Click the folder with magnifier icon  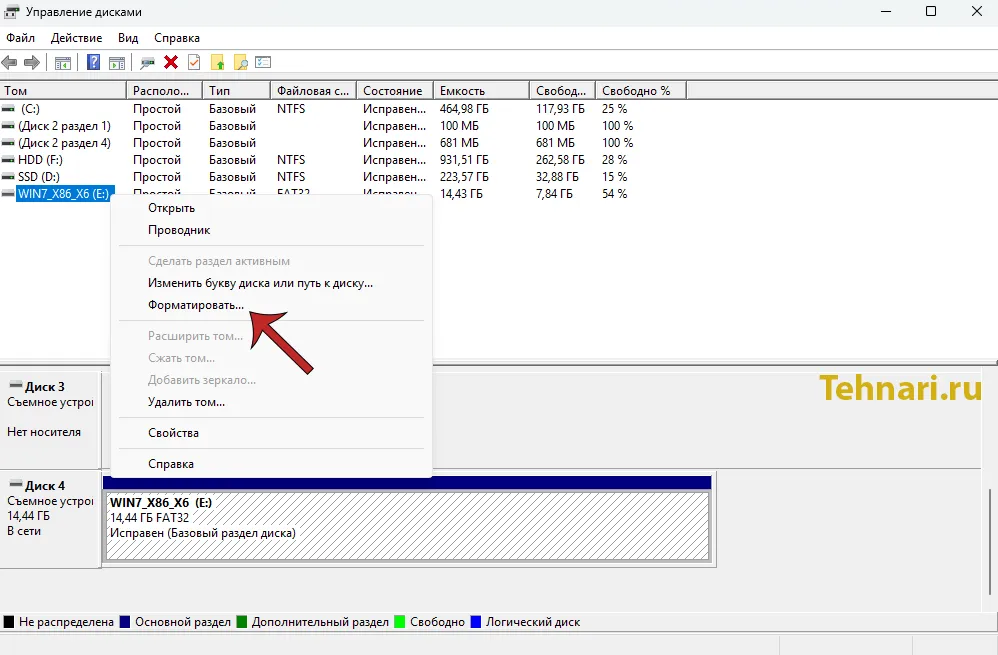(241, 62)
